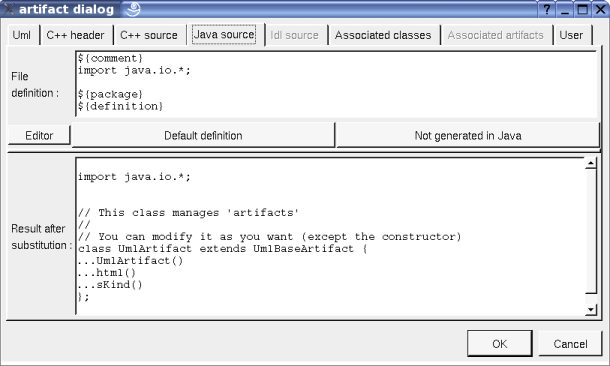Click Not generated in Java button
The width and height of the screenshot is (610, 366).
[468, 135]
